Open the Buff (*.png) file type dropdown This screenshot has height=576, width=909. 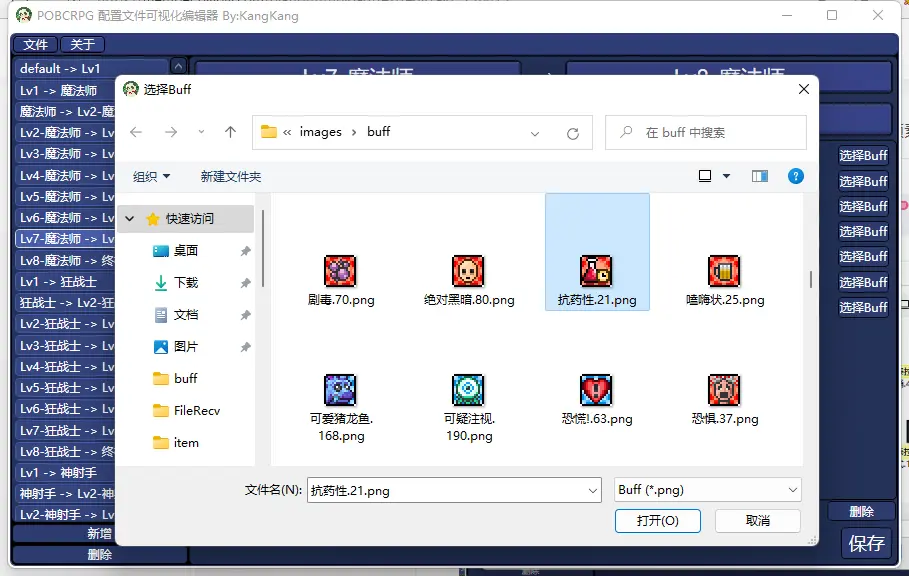pyautogui.click(x=708, y=490)
